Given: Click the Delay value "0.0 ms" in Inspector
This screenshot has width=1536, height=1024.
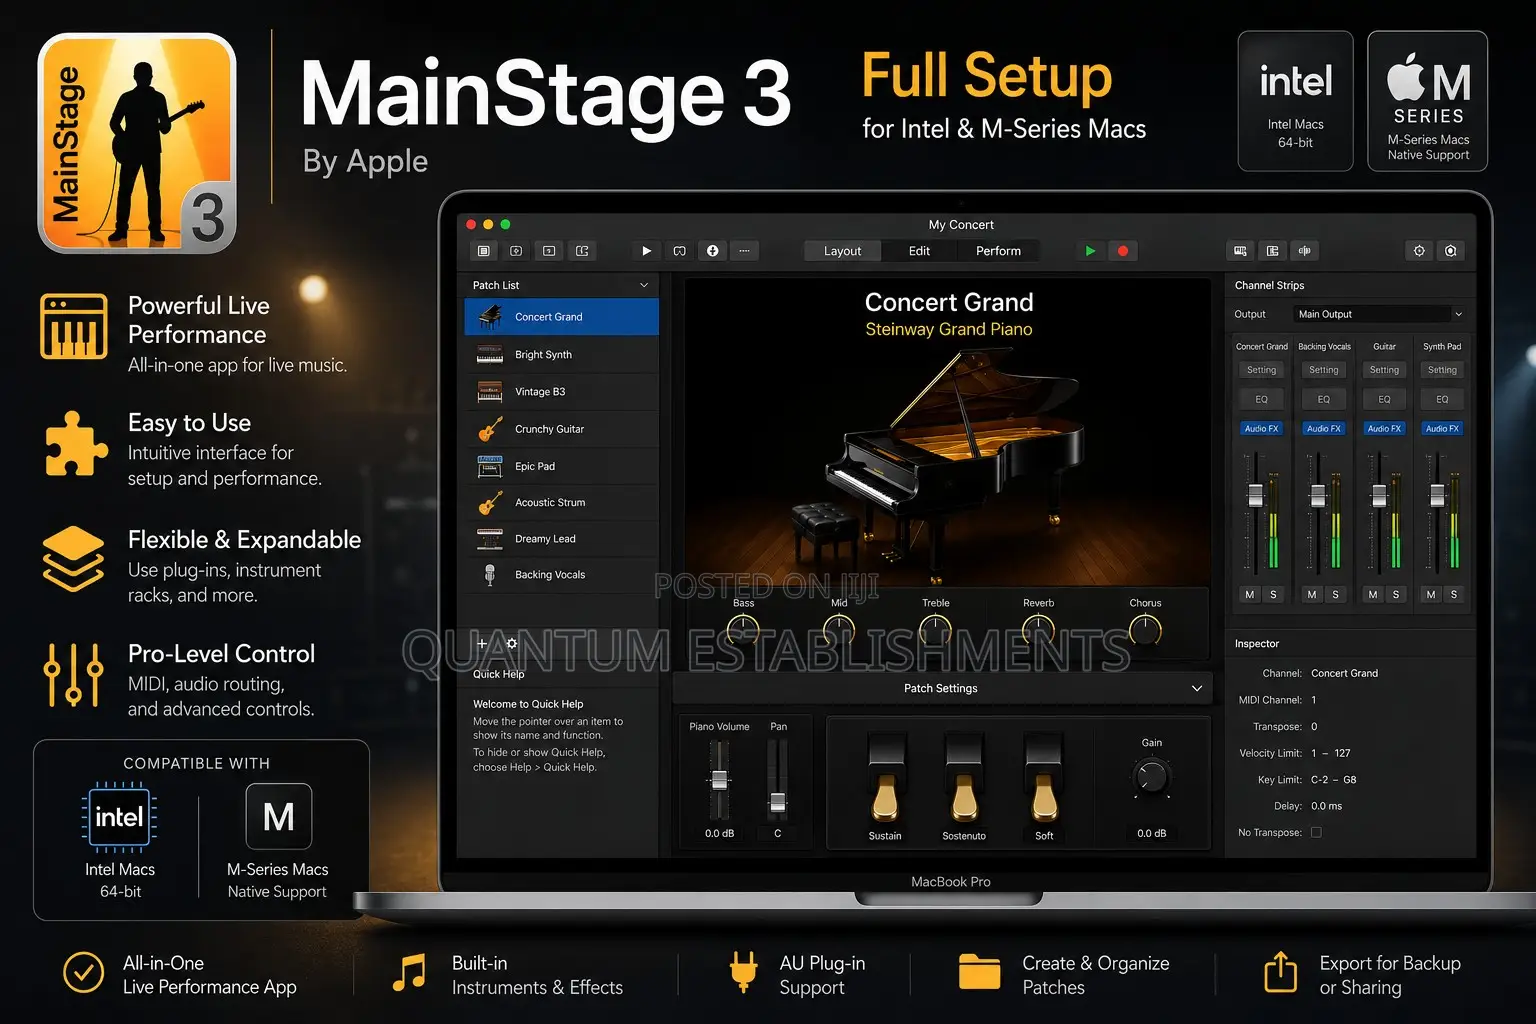Looking at the screenshot, I should pos(1327,806).
